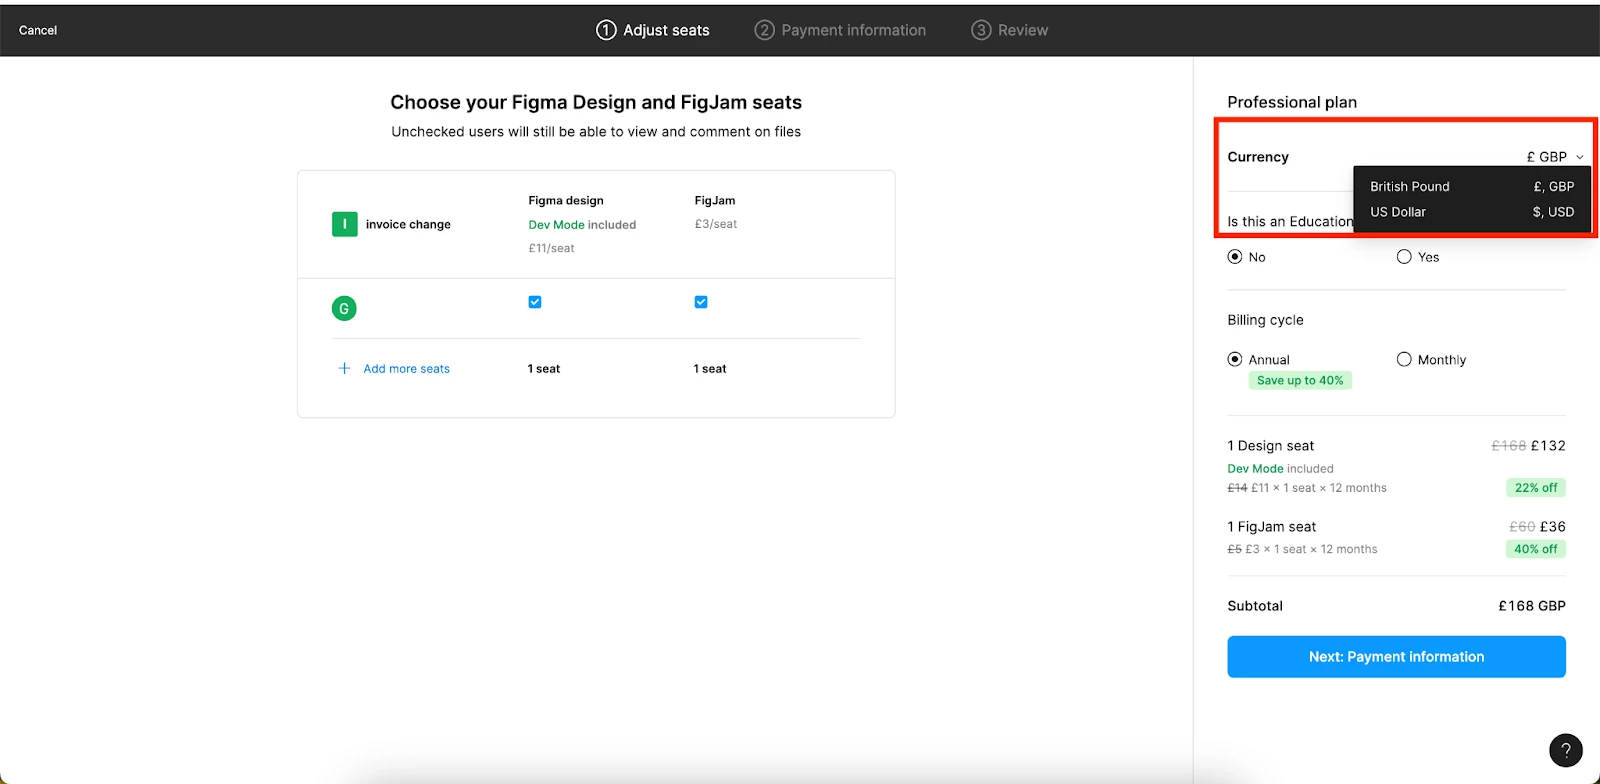
Task: Click the Subtotal amount £168 GBP
Action: (x=1532, y=606)
